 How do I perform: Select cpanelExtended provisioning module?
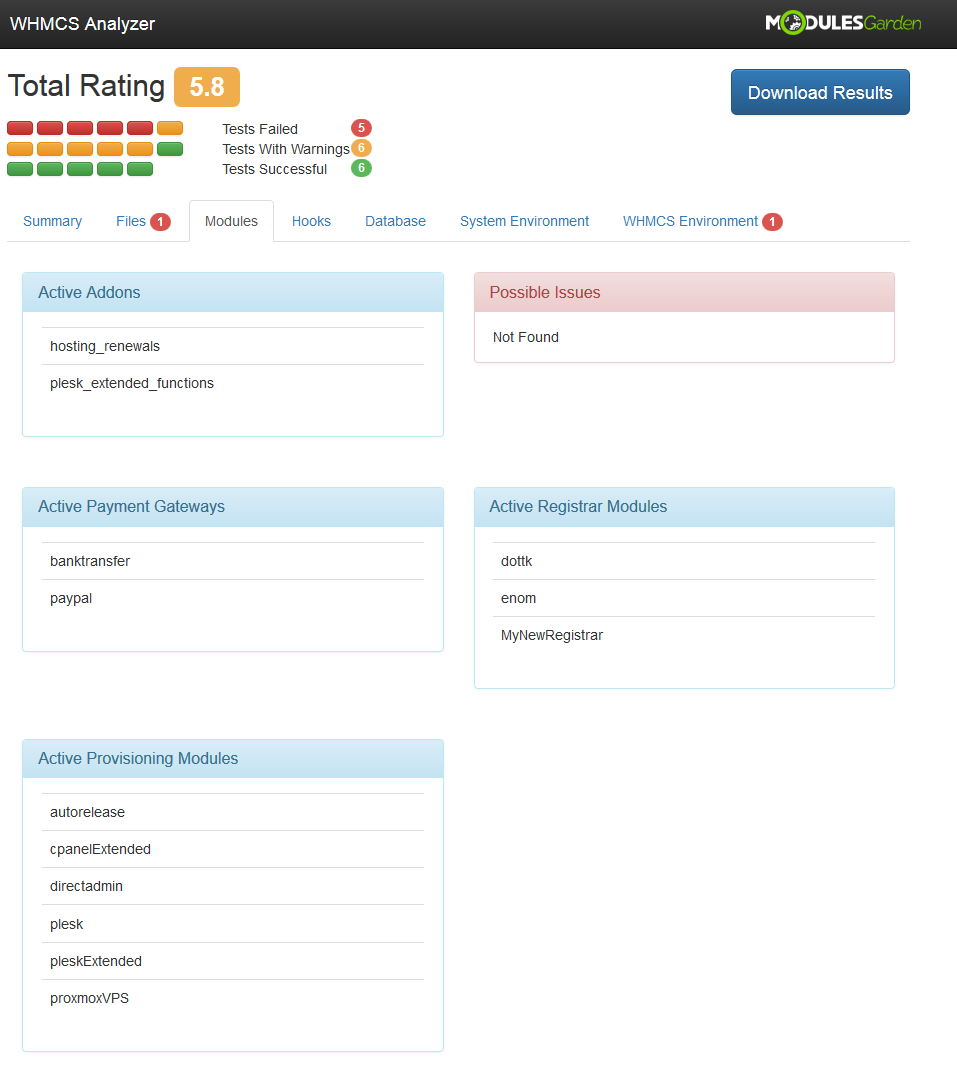(x=233, y=849)
